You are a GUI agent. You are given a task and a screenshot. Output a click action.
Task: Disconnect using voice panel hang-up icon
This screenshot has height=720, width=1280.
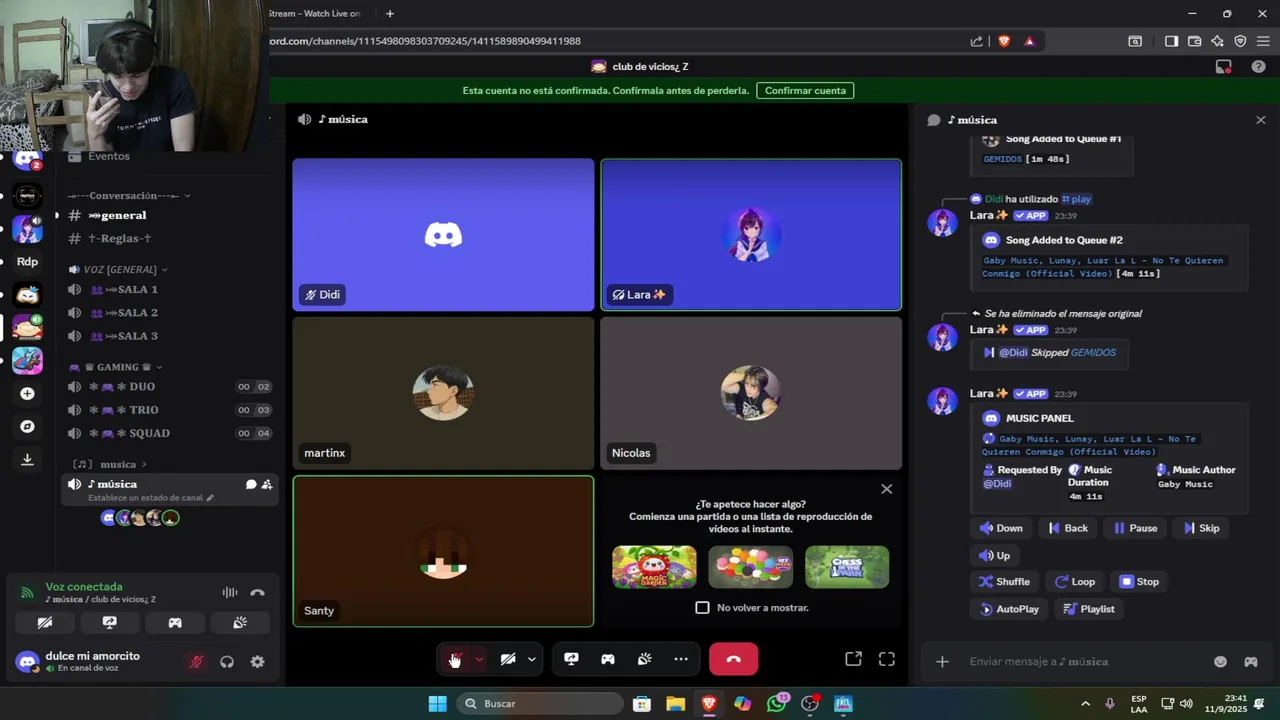click(x=258, y=592)
